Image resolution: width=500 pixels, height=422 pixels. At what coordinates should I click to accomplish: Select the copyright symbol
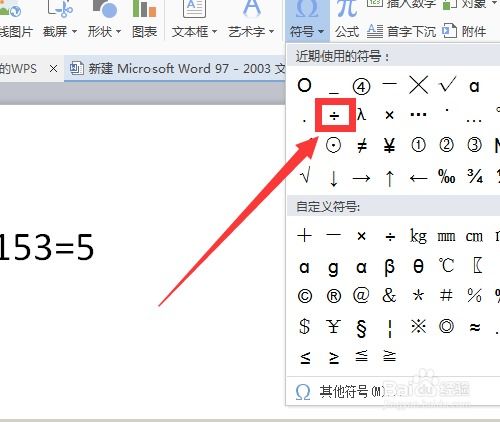[305, 296]
